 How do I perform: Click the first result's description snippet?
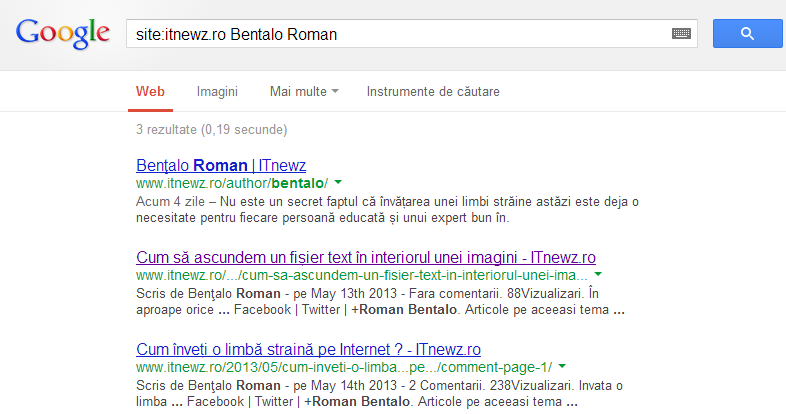[386, 210]
